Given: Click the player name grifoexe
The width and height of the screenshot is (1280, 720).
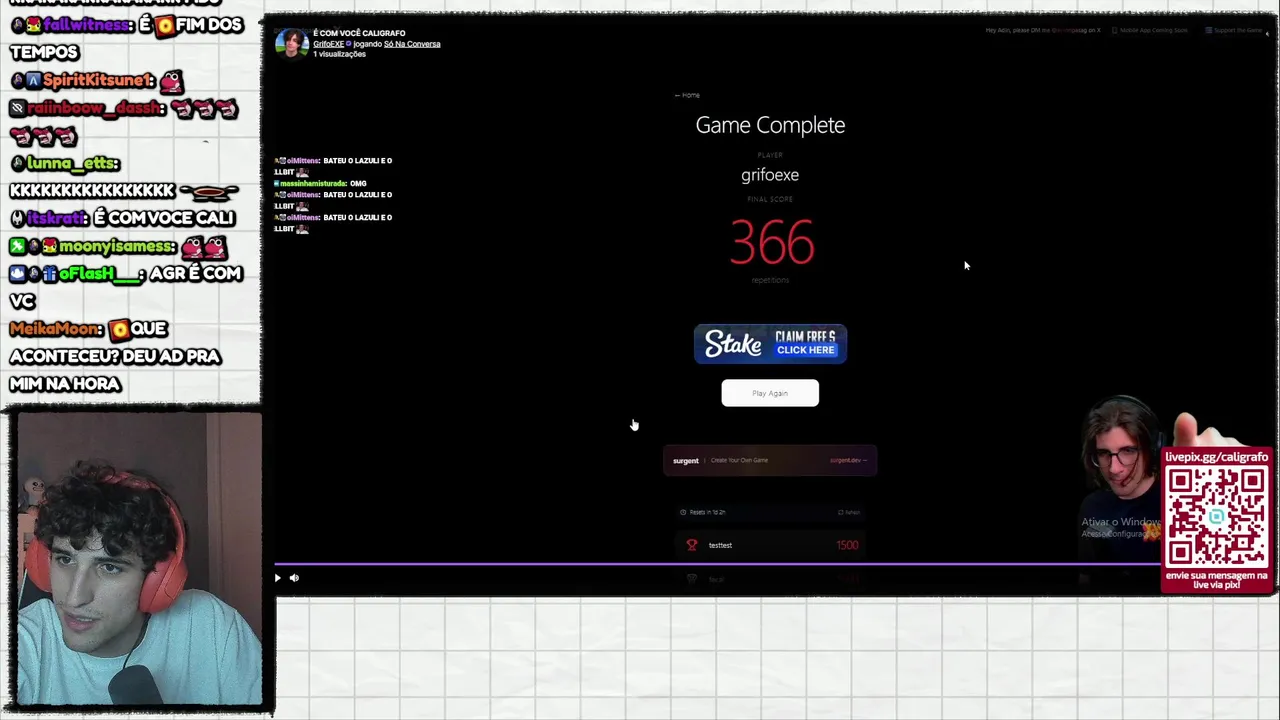Looking at the screenshot, I should [x=770, y=175].
